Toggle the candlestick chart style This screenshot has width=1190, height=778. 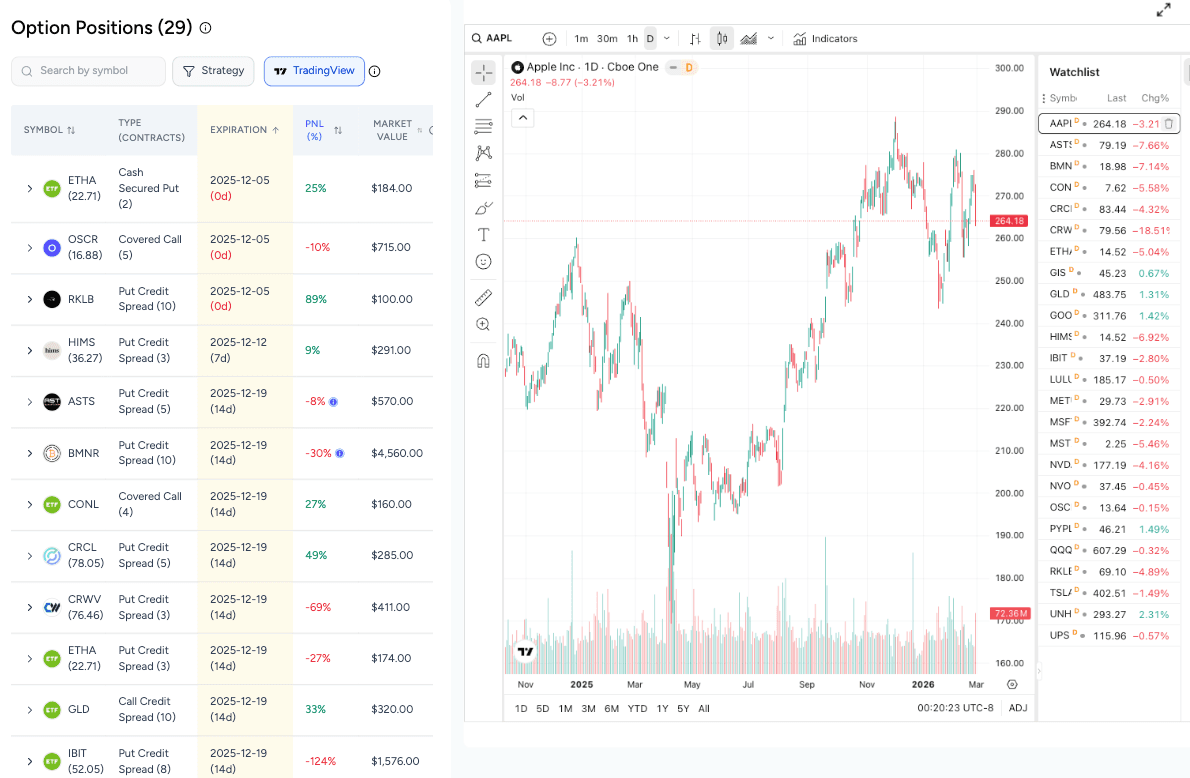(x=721, y=38)
